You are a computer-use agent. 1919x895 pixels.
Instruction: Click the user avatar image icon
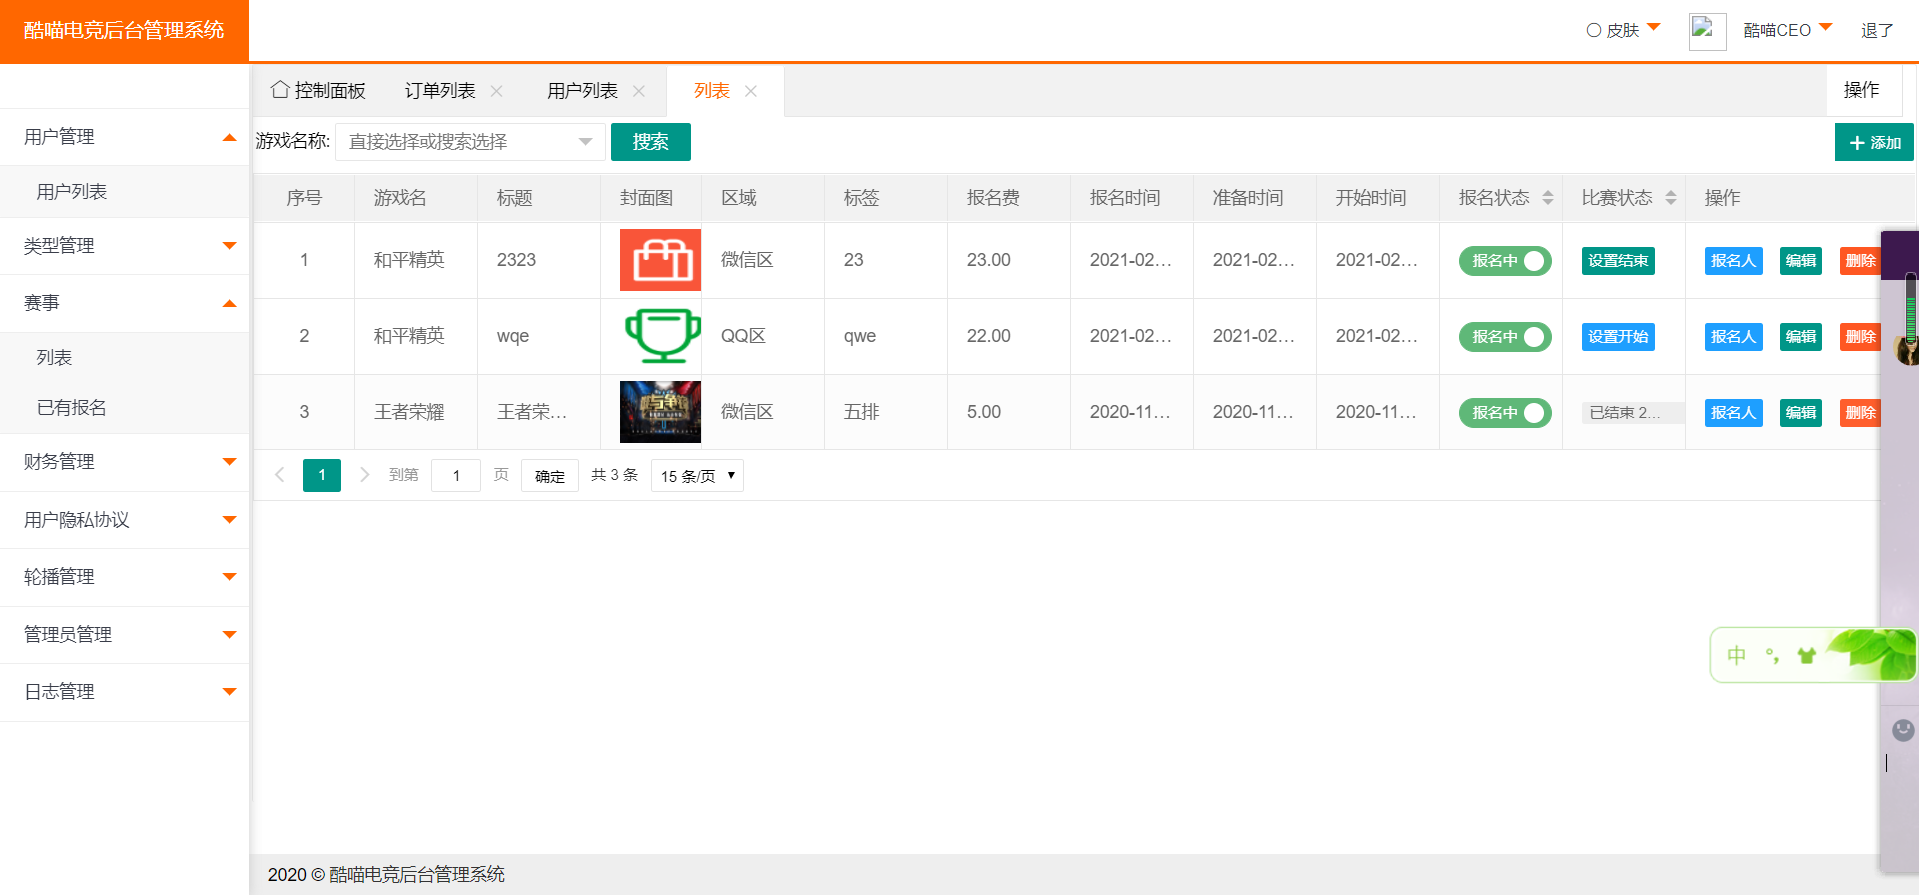1706,31
